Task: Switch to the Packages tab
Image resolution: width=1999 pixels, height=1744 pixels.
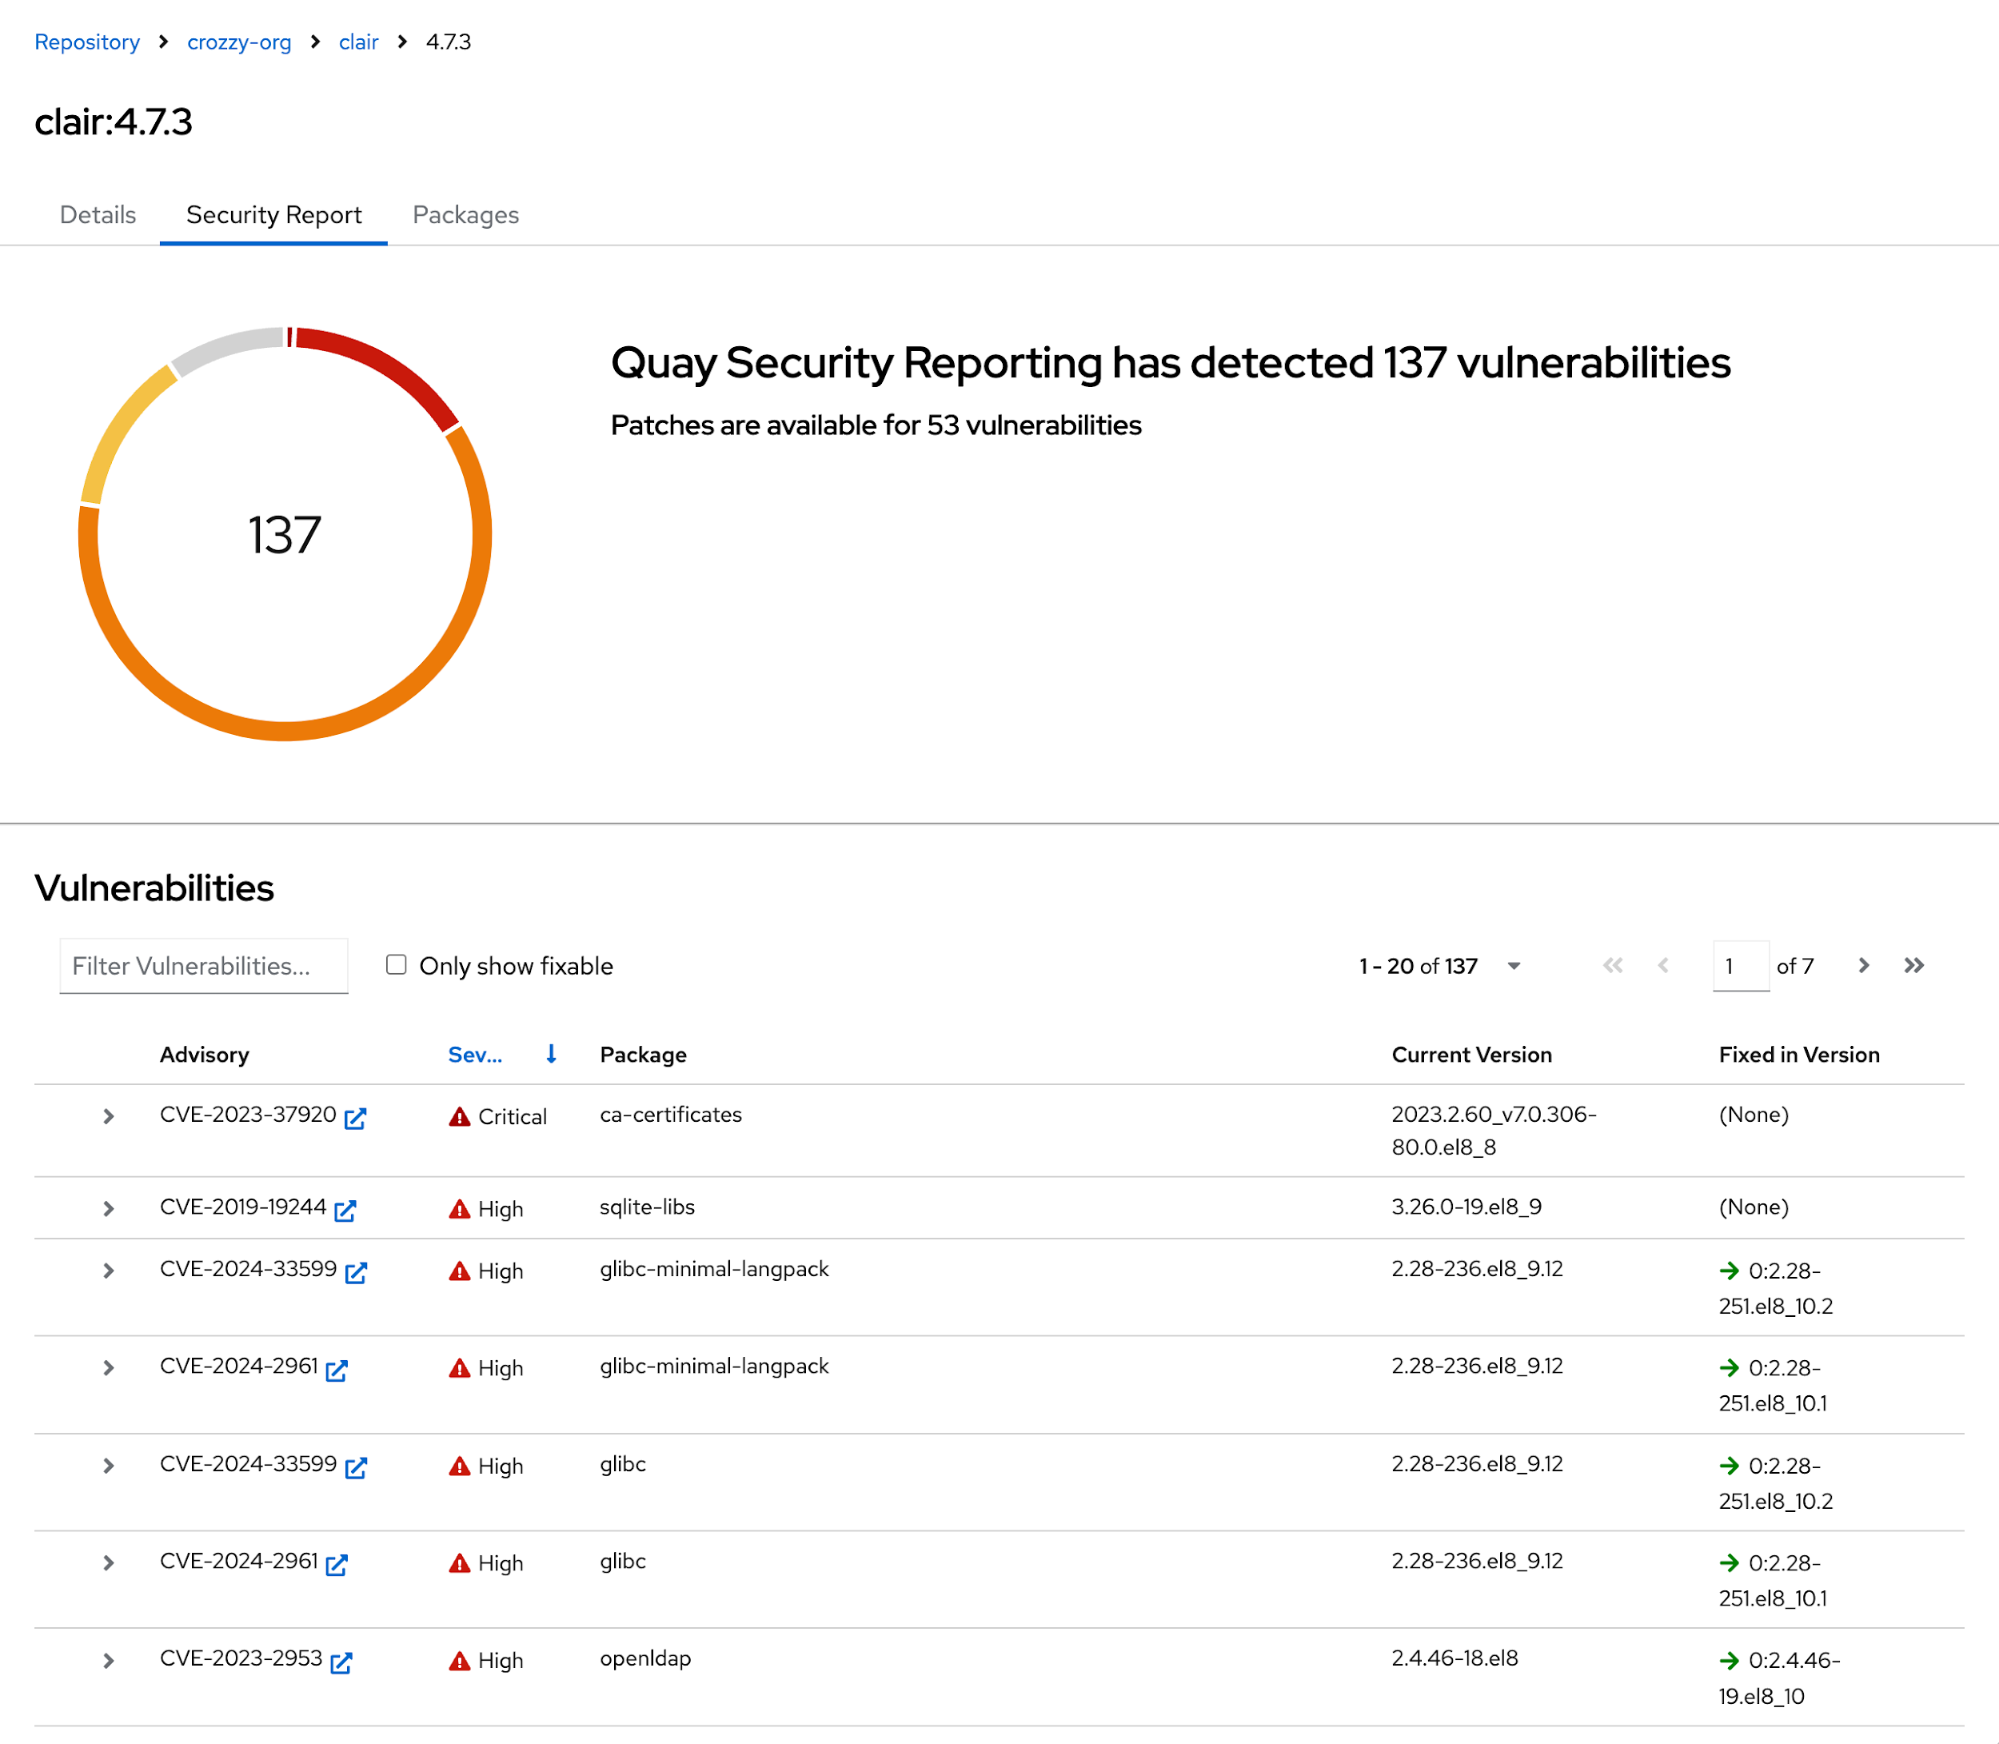Action: (x=465, y=215)
